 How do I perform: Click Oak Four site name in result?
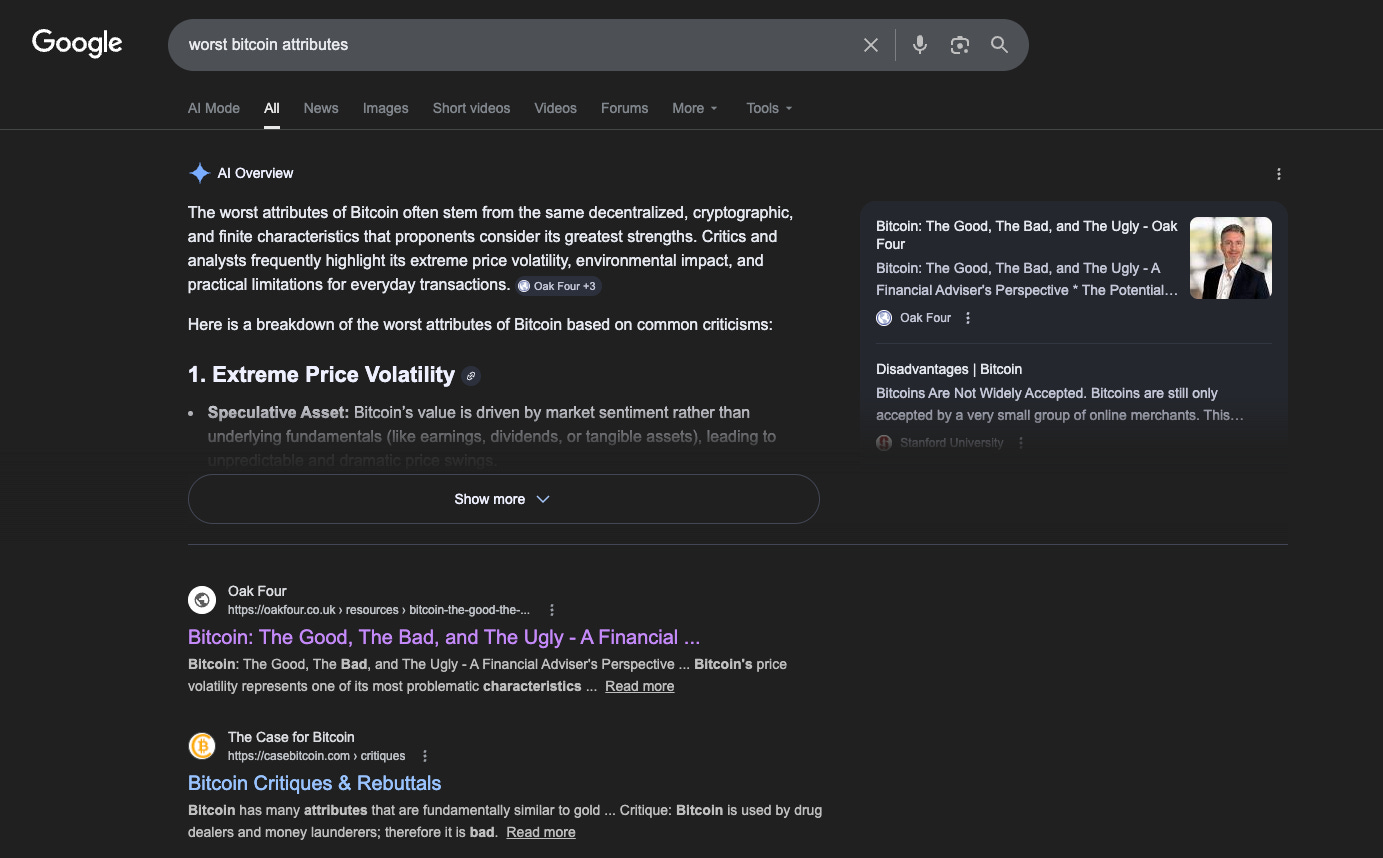[257, 591]
